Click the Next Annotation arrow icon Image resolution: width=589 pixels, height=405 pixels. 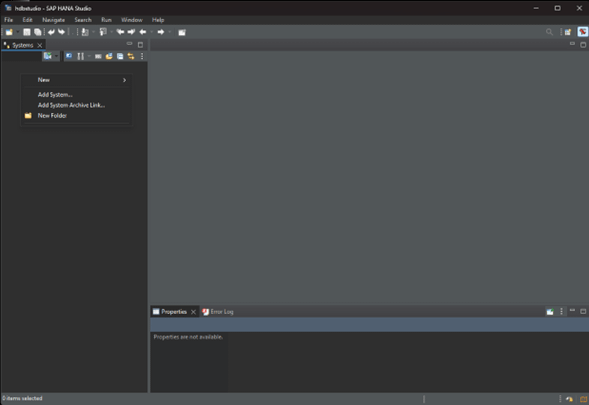[x=131, y=32]
